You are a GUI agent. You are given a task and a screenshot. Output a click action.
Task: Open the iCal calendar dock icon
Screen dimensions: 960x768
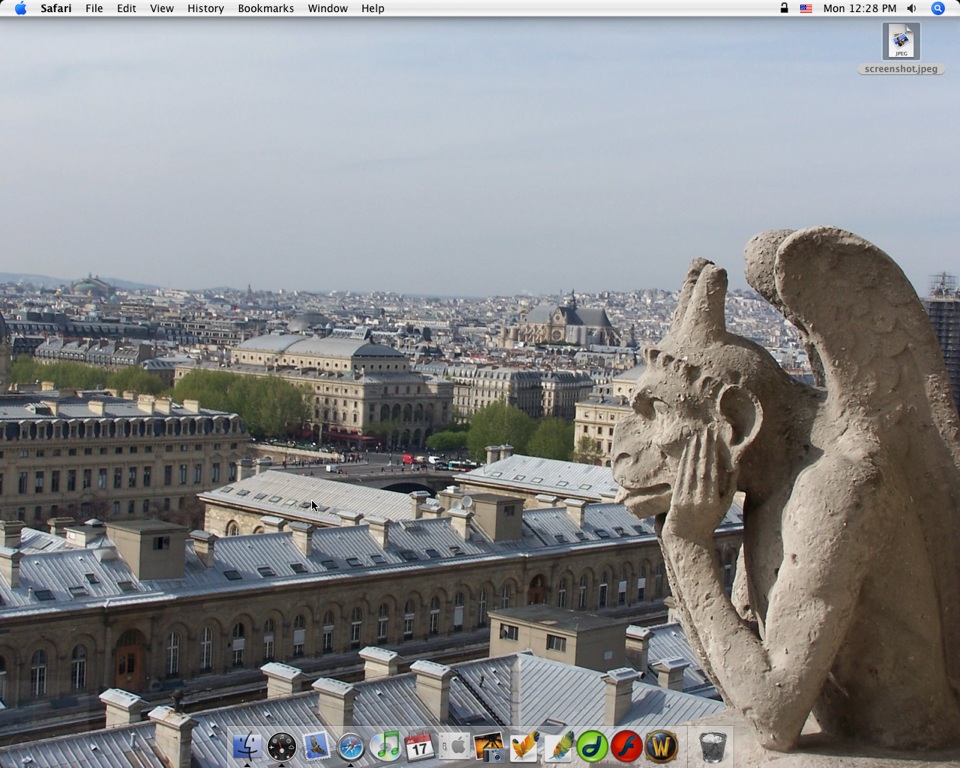(419, 746)
